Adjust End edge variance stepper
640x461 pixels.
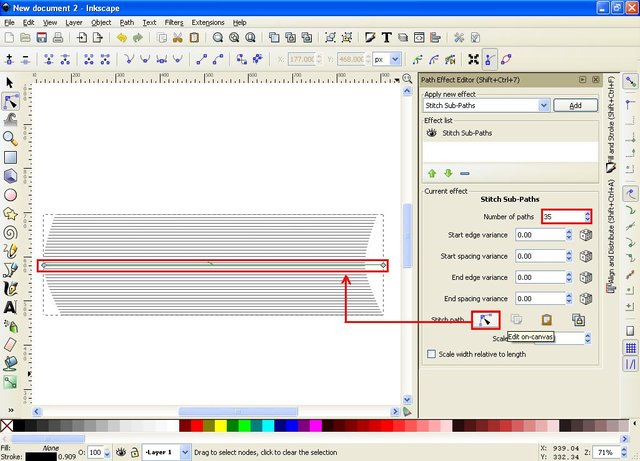point(569,277)
